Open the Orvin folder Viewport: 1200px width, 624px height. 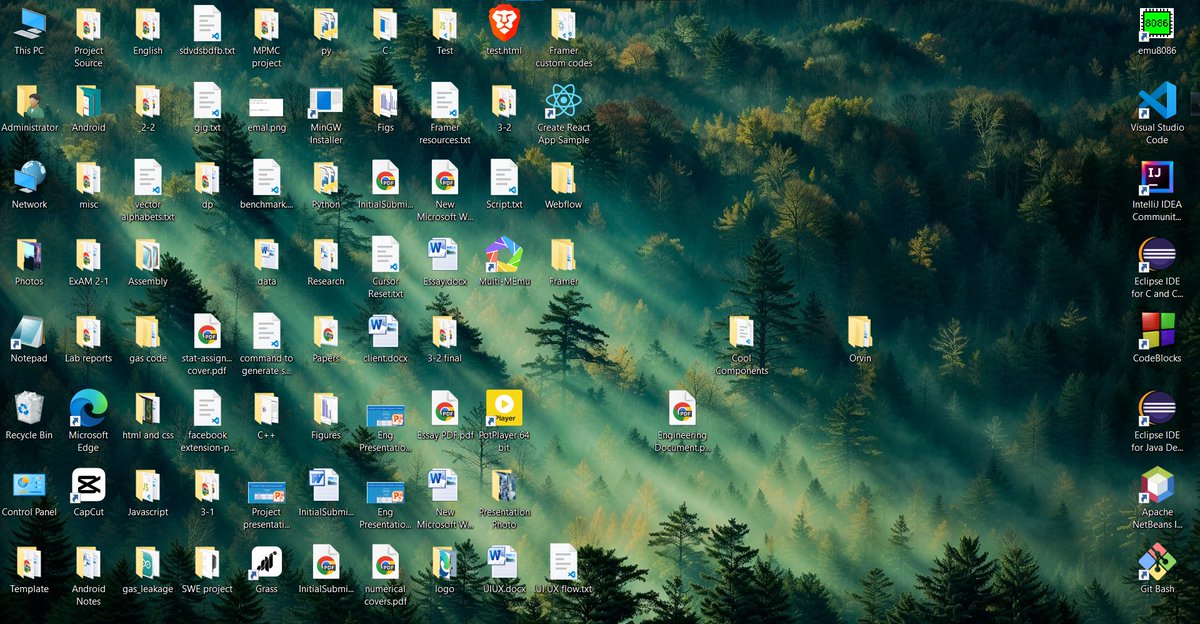click(x=860, y=338)
